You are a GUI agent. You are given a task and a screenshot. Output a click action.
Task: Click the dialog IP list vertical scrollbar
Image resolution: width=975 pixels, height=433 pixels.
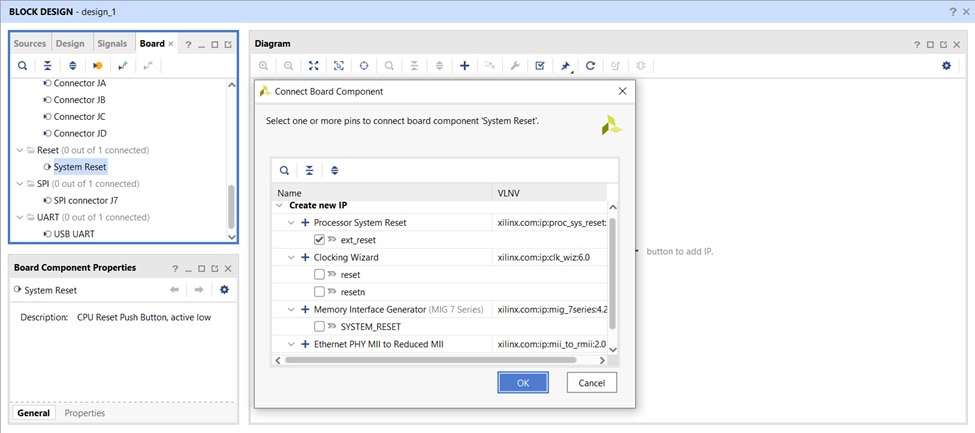pyautogui.click(x=612, y=274)
